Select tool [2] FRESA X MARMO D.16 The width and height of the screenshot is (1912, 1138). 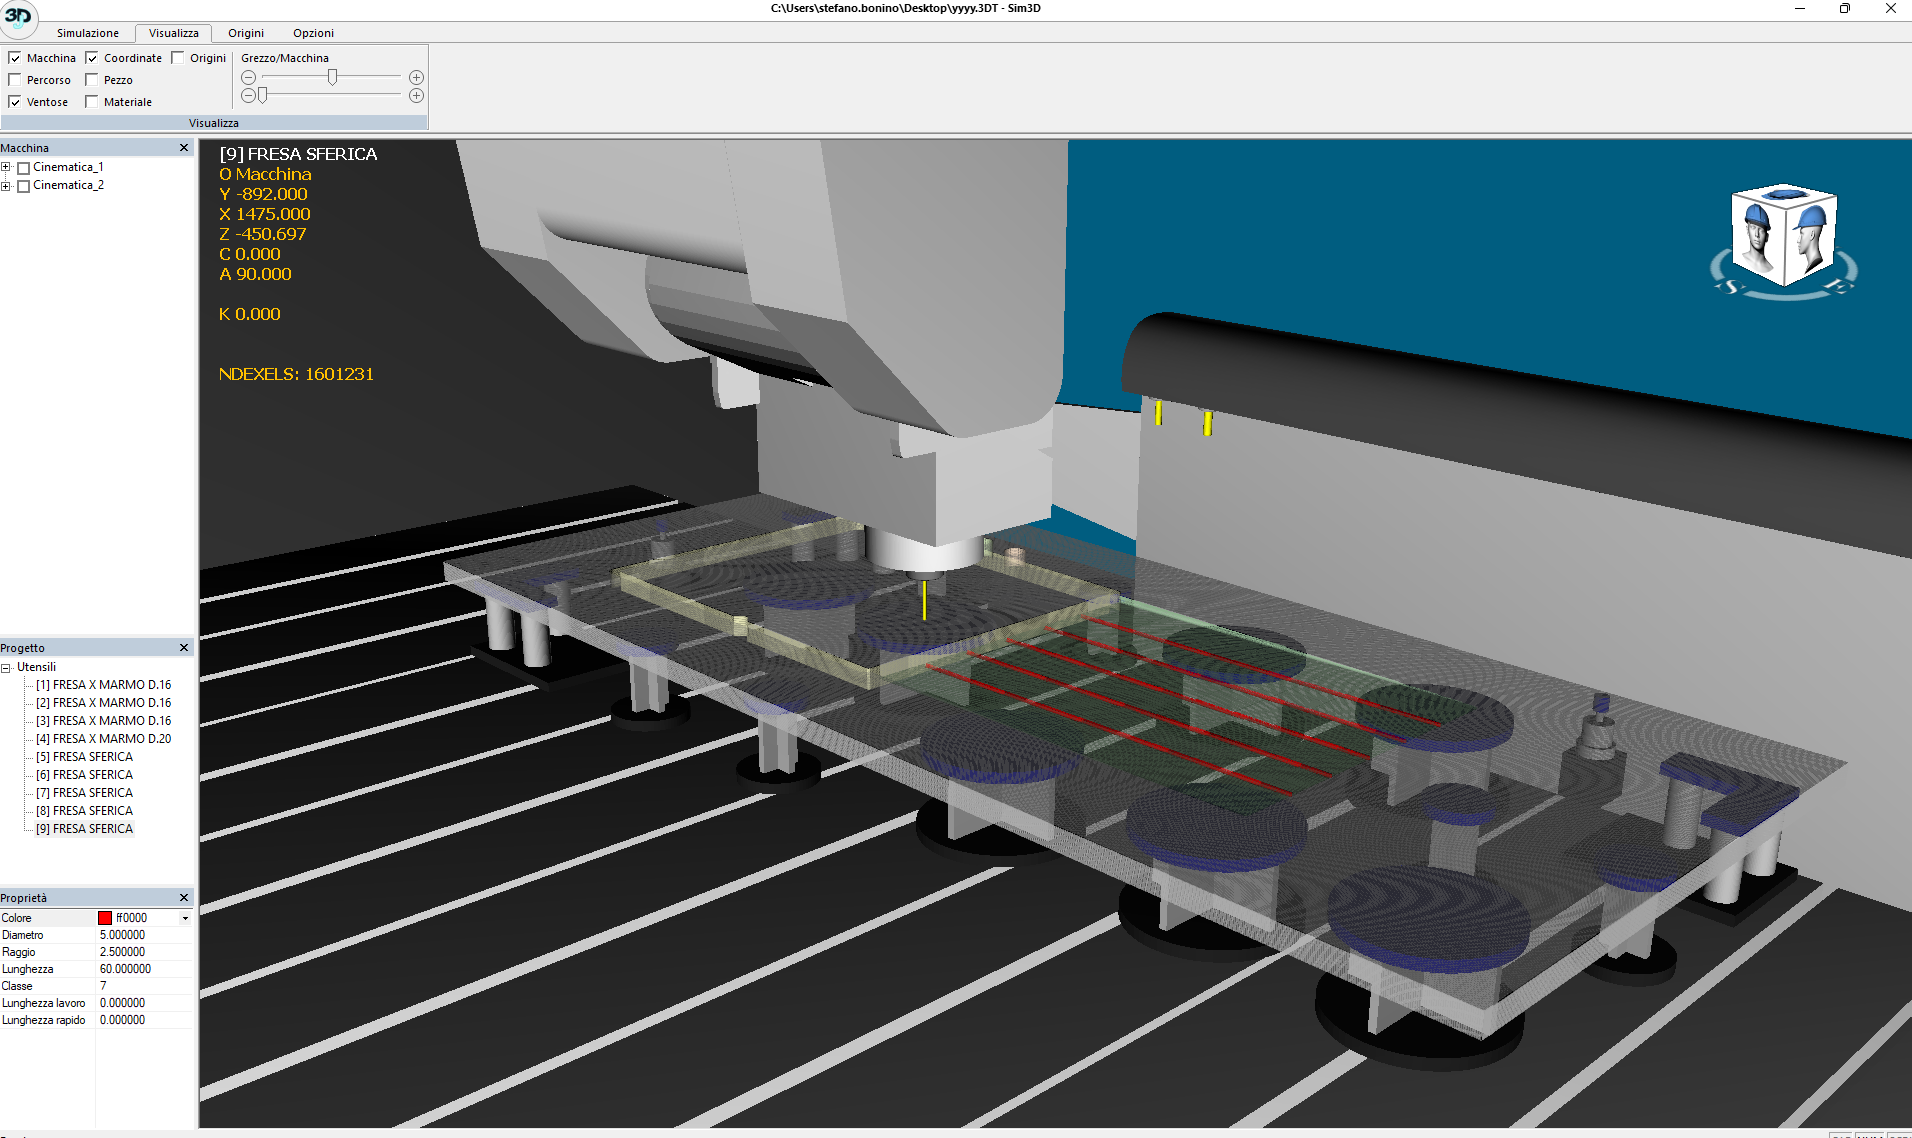coord(103,703)
